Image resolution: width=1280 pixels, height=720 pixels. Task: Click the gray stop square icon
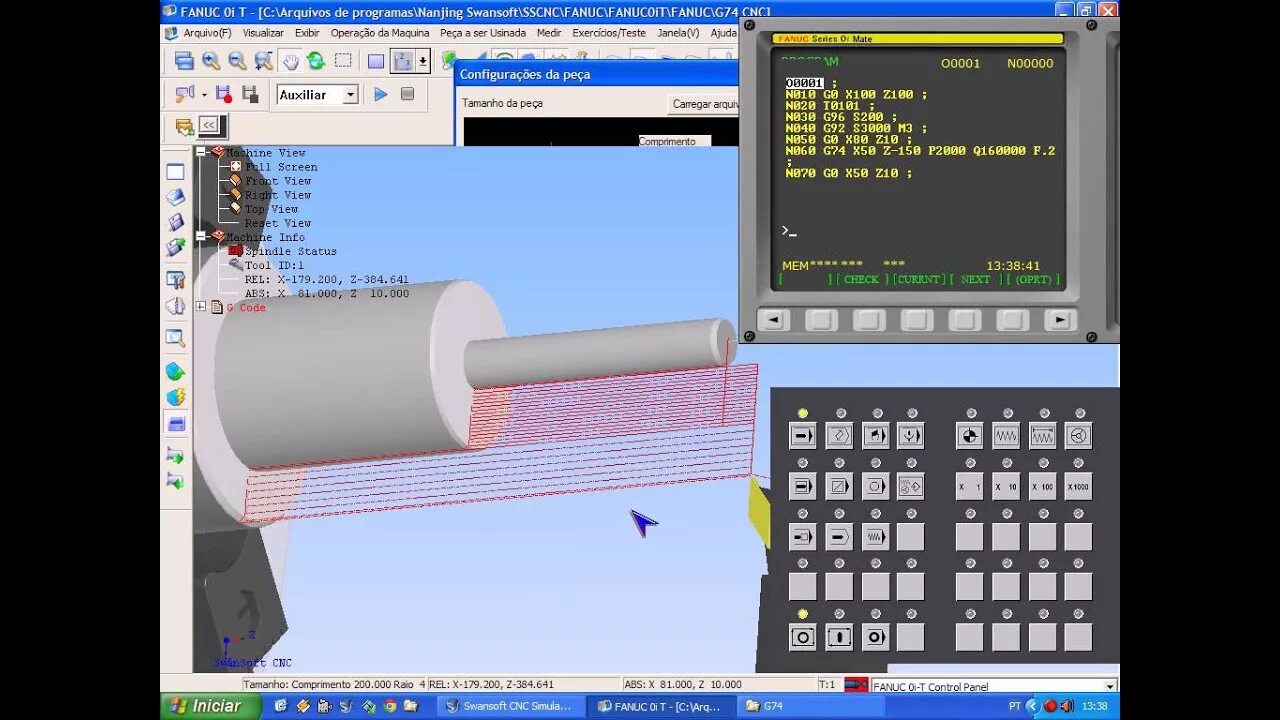click(x=407, y=94)
